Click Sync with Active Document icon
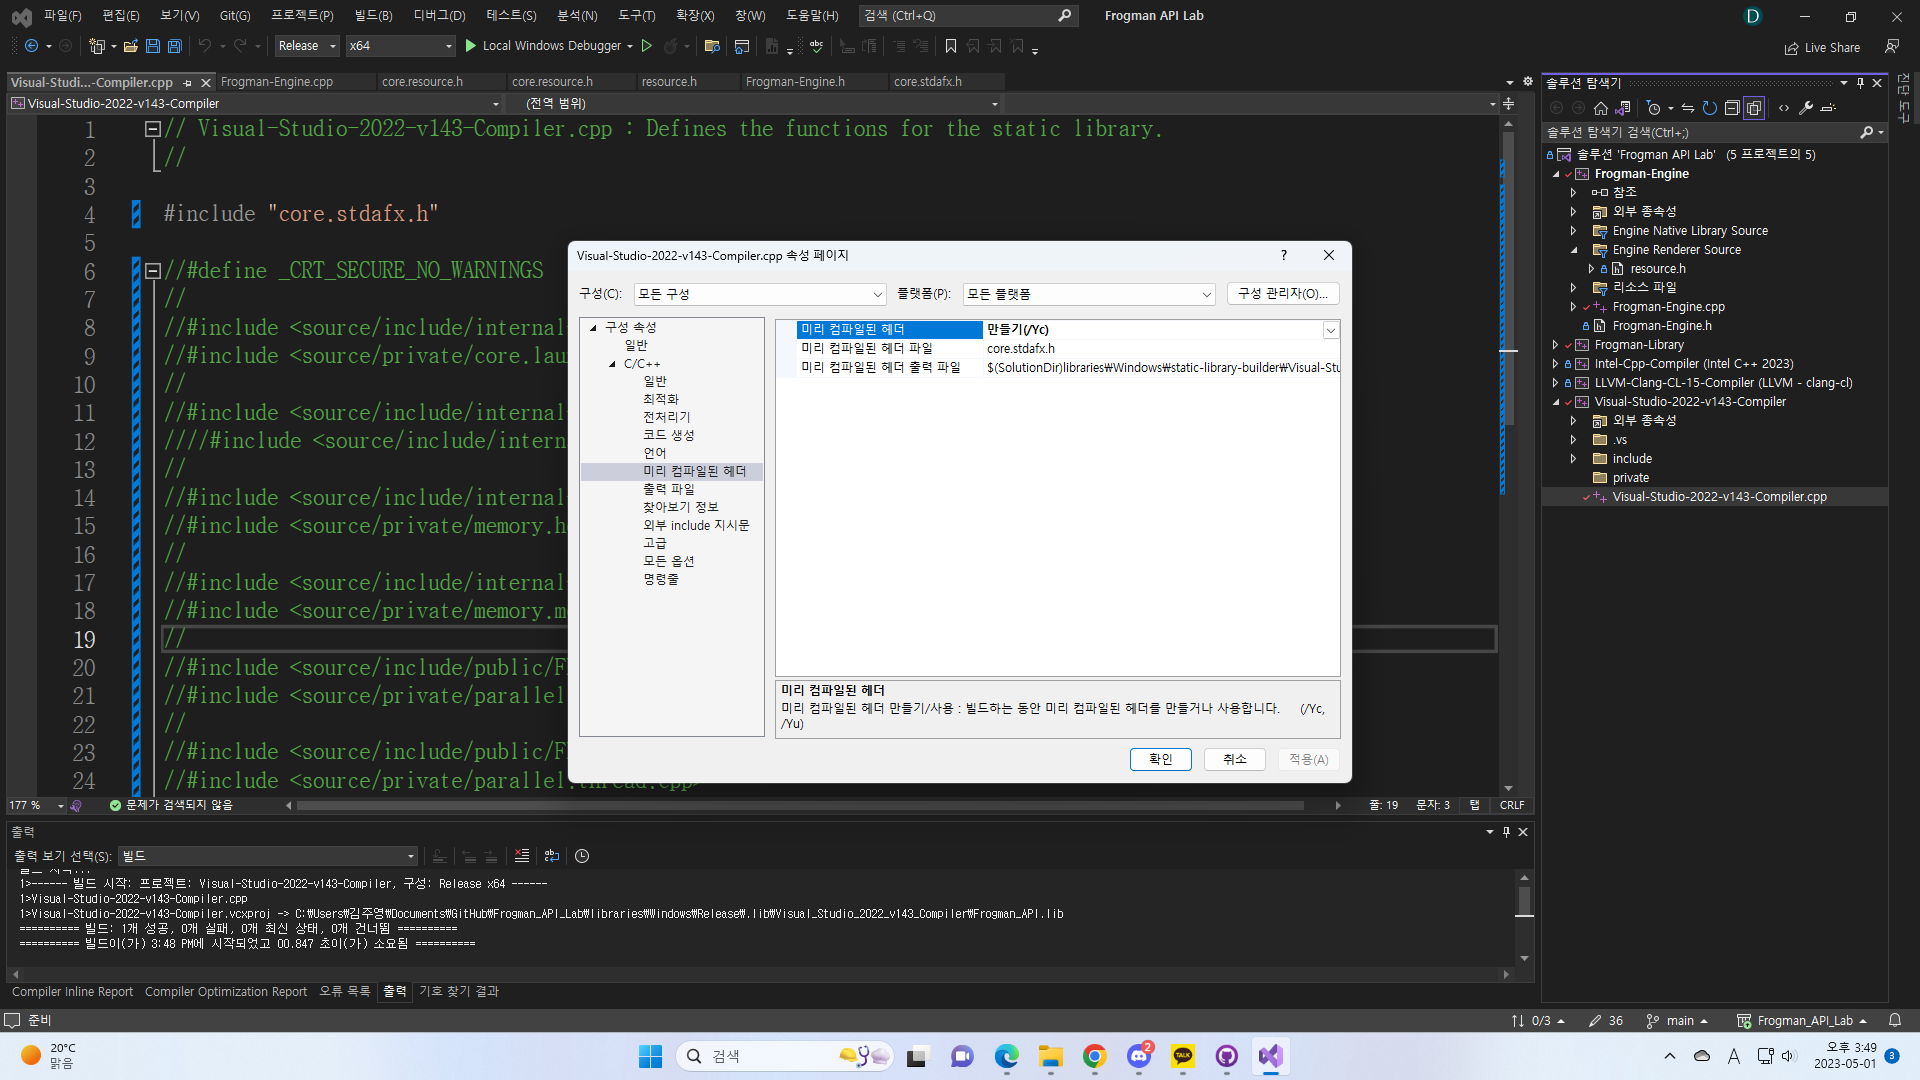The image size is (1920, 1080). [x=1688, y=108]
